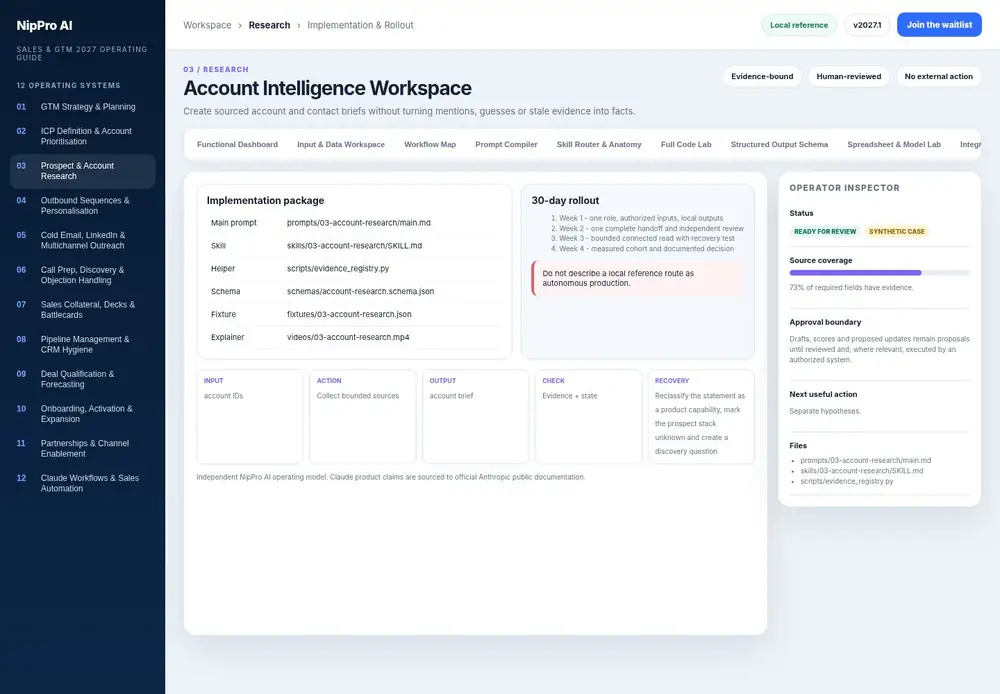Image resolution: width=1000 pixels, height=694 pixels.
Task: Click Workspace breadcrumb
Action: point(207,25)
